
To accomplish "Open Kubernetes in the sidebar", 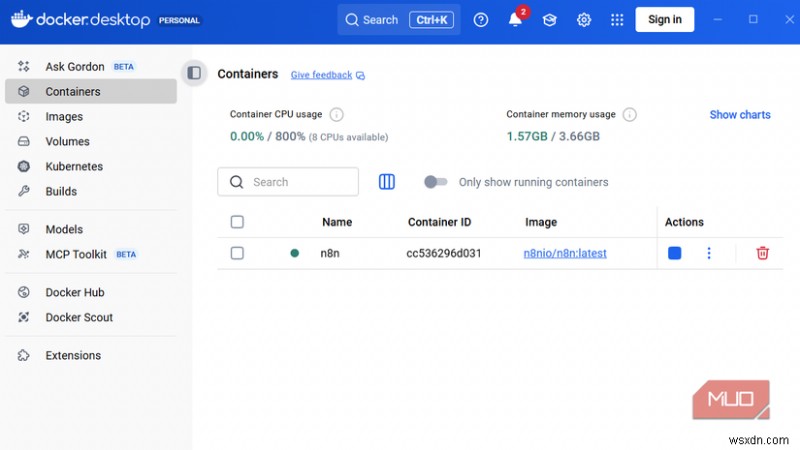I will pos(91,166).
